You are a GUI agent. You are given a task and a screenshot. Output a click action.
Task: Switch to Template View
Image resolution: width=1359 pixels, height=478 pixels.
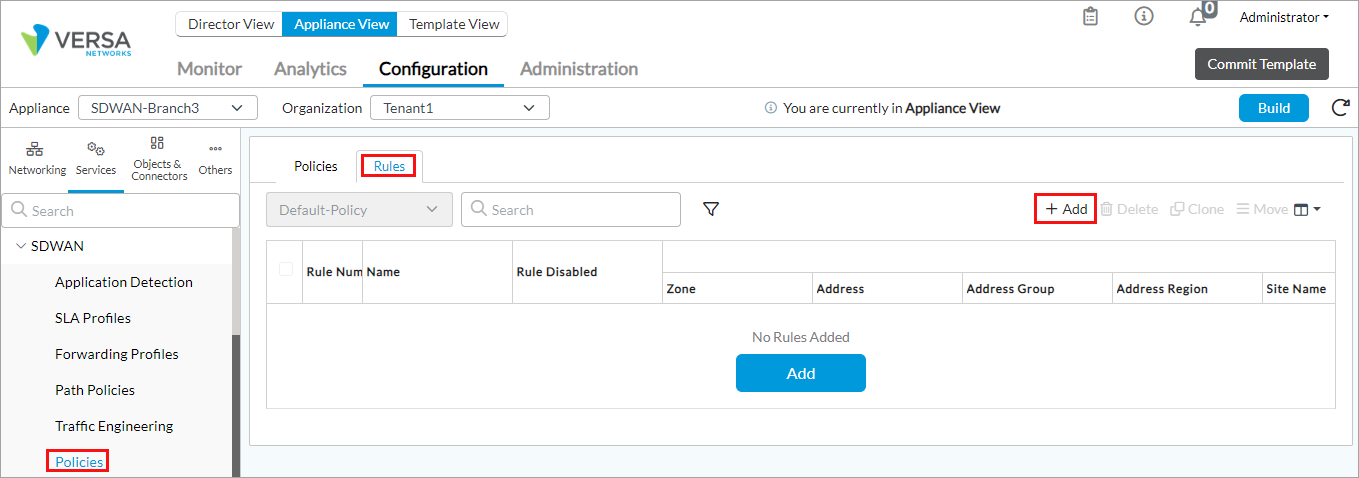pyautogui.click(x=453, y=24)
